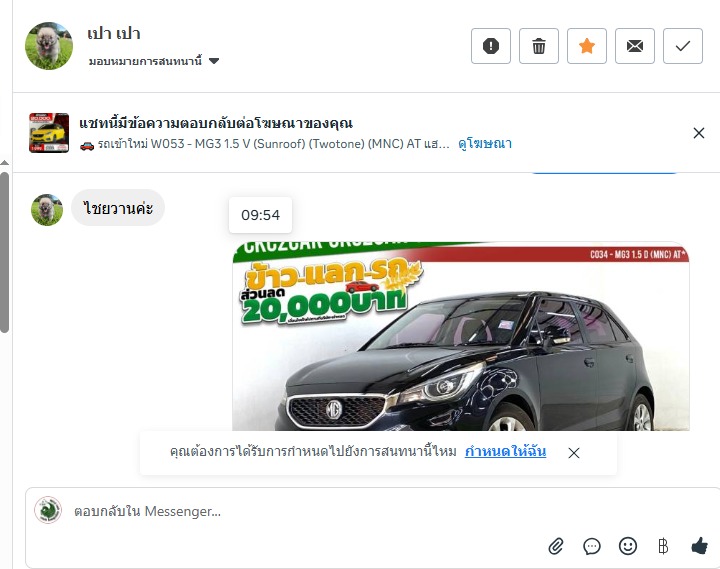This screenshot has width=720, height=569.
Task: Mark conversation done with checkmark icon
Action: point(682,46)
